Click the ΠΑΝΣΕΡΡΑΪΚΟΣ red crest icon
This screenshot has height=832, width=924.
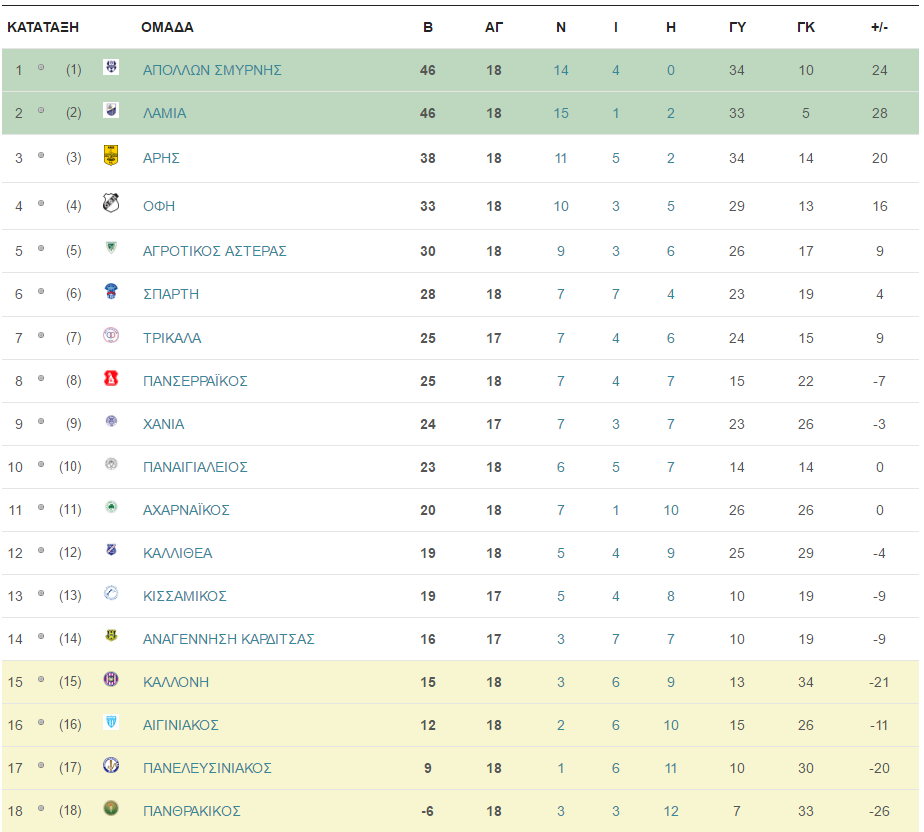tap(111, 378)
